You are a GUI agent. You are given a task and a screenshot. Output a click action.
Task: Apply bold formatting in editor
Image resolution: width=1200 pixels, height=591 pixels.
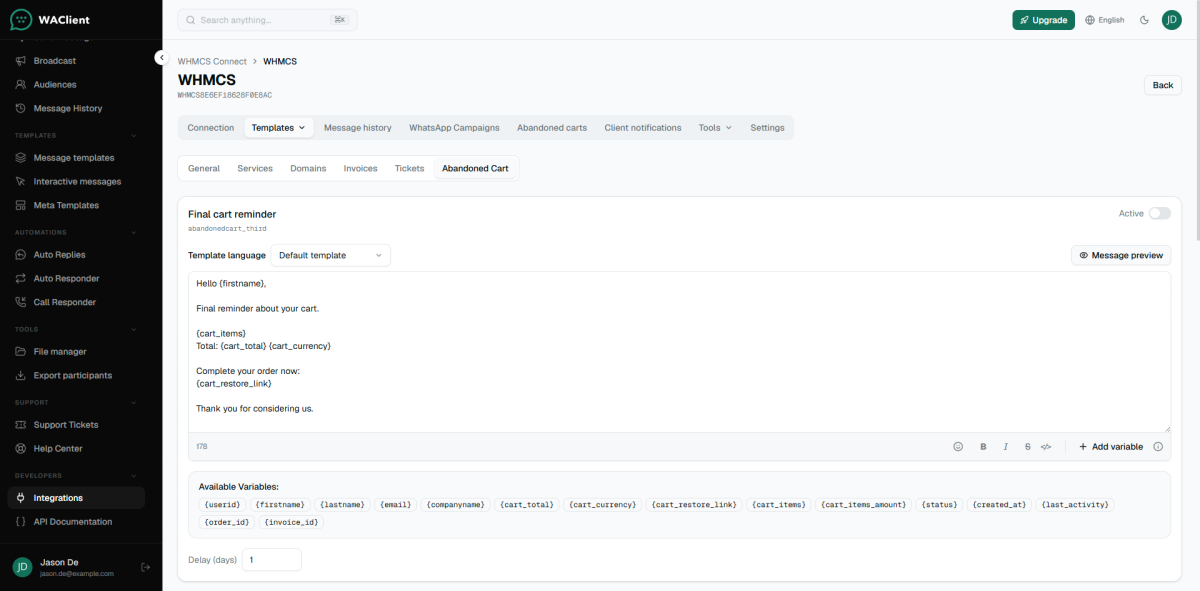point(983,447)
